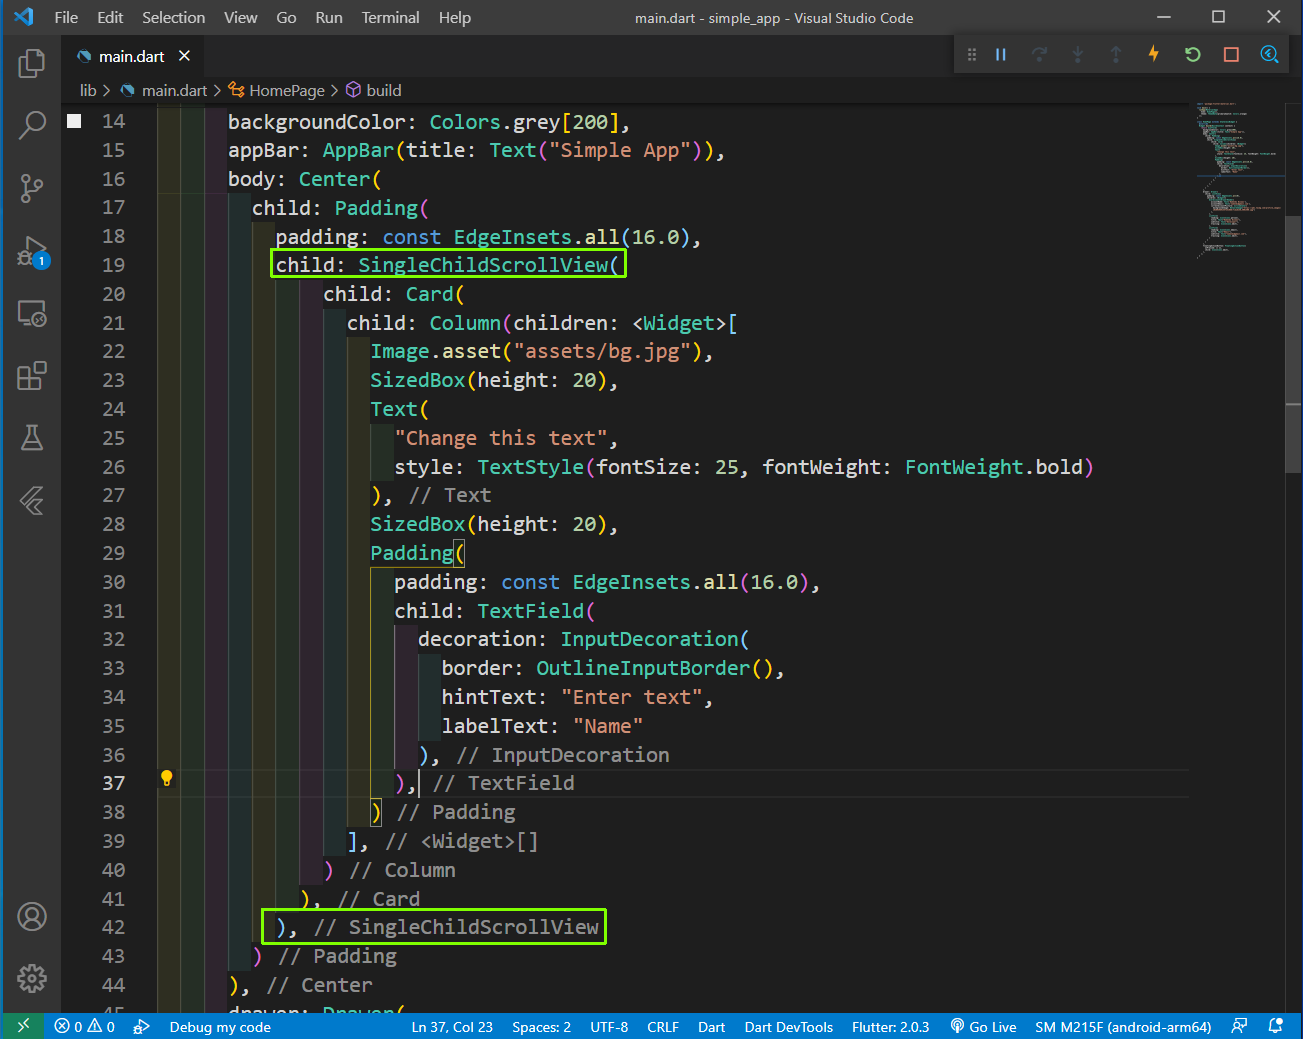
Task: Select device SM M215F (android-arm64)
Action: [1123, 1027]
